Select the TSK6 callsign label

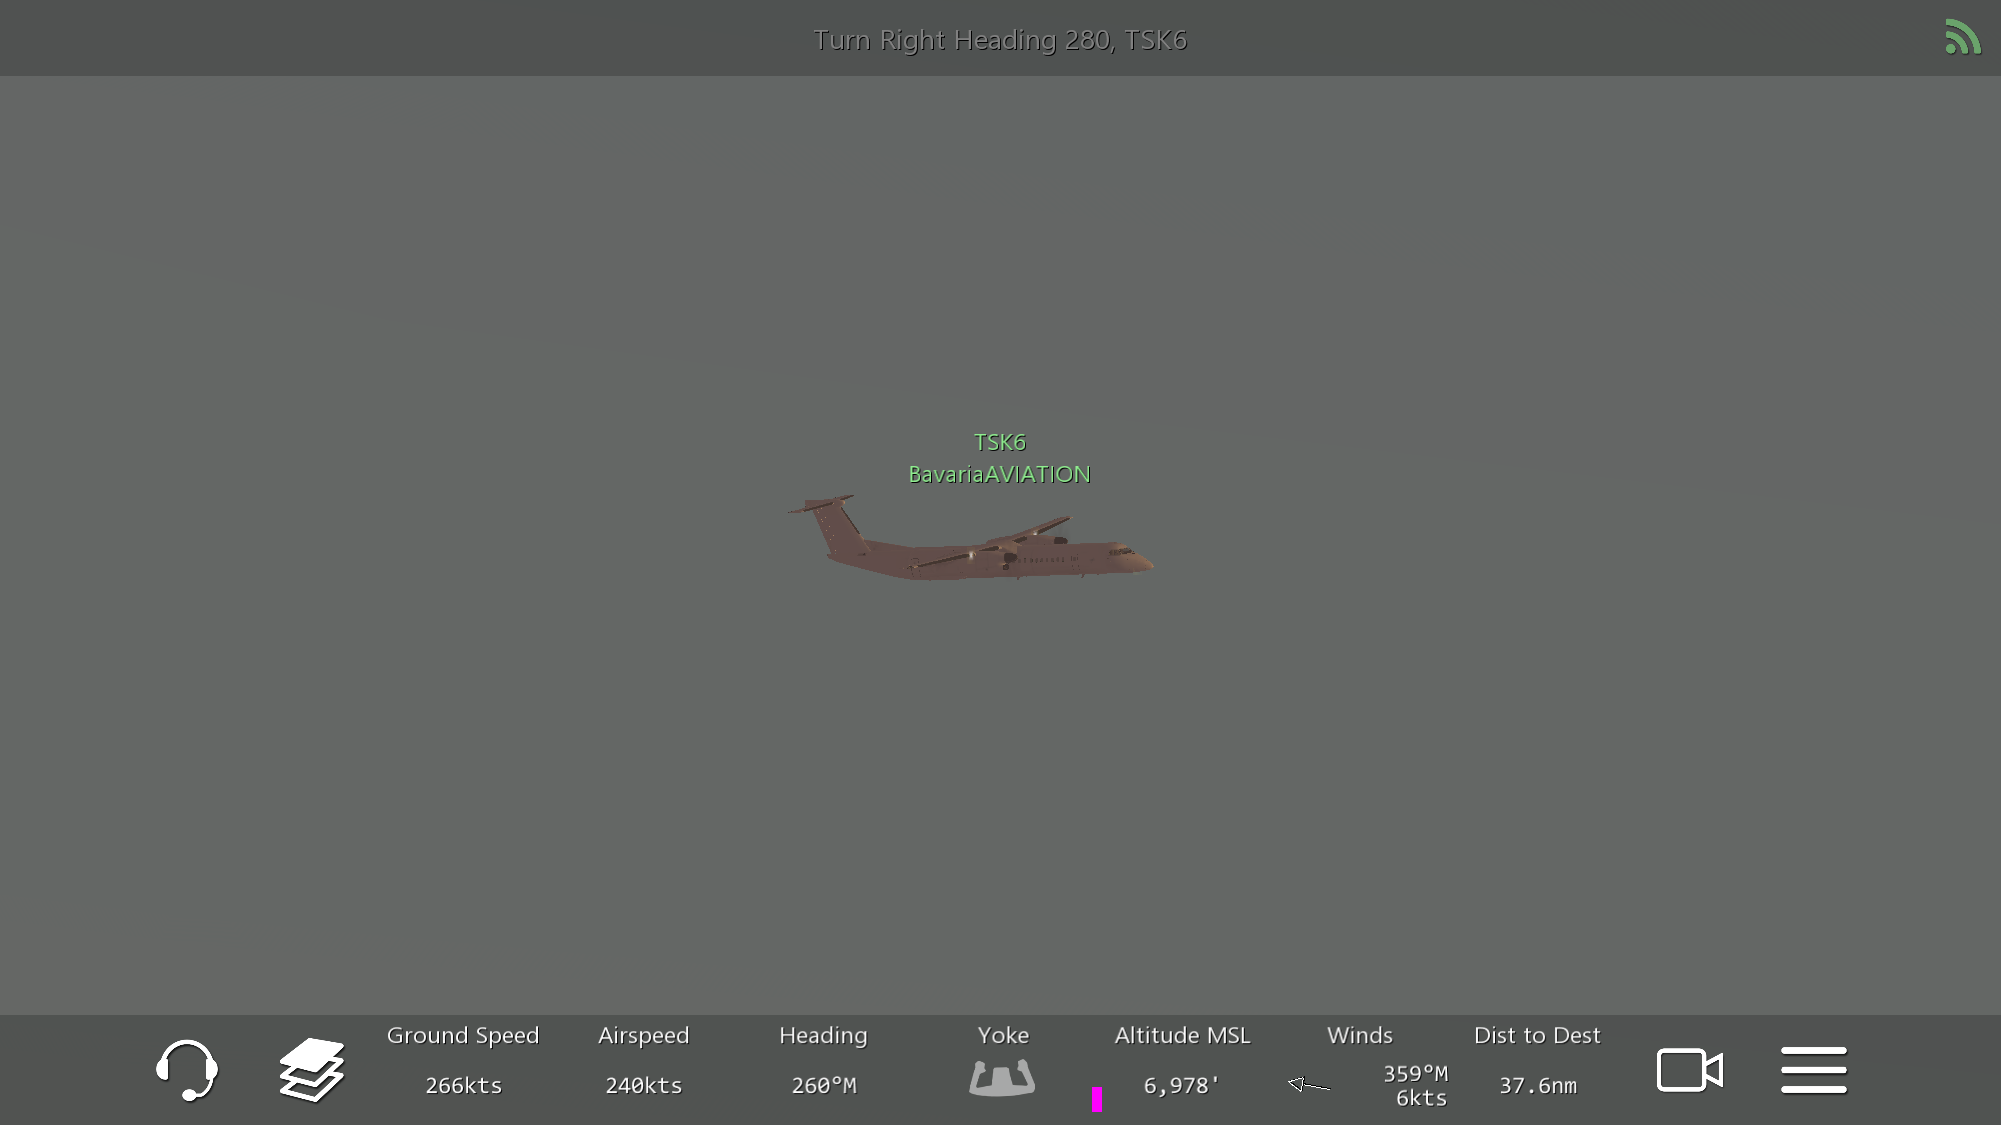pos(999,442)
